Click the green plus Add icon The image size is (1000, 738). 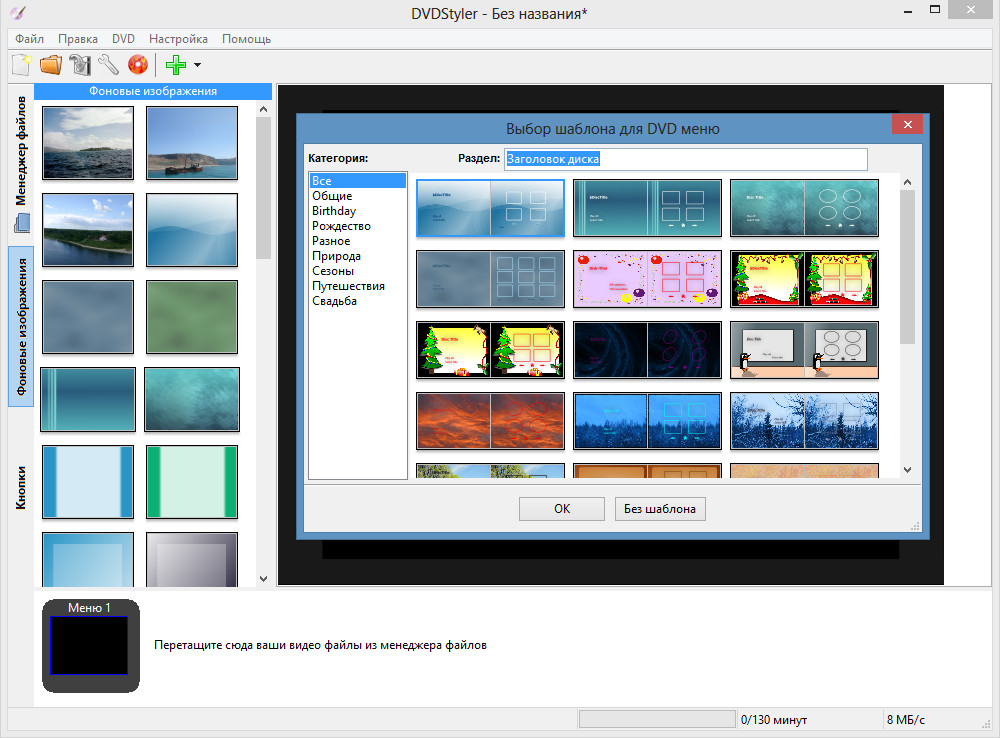click(176, 65)
